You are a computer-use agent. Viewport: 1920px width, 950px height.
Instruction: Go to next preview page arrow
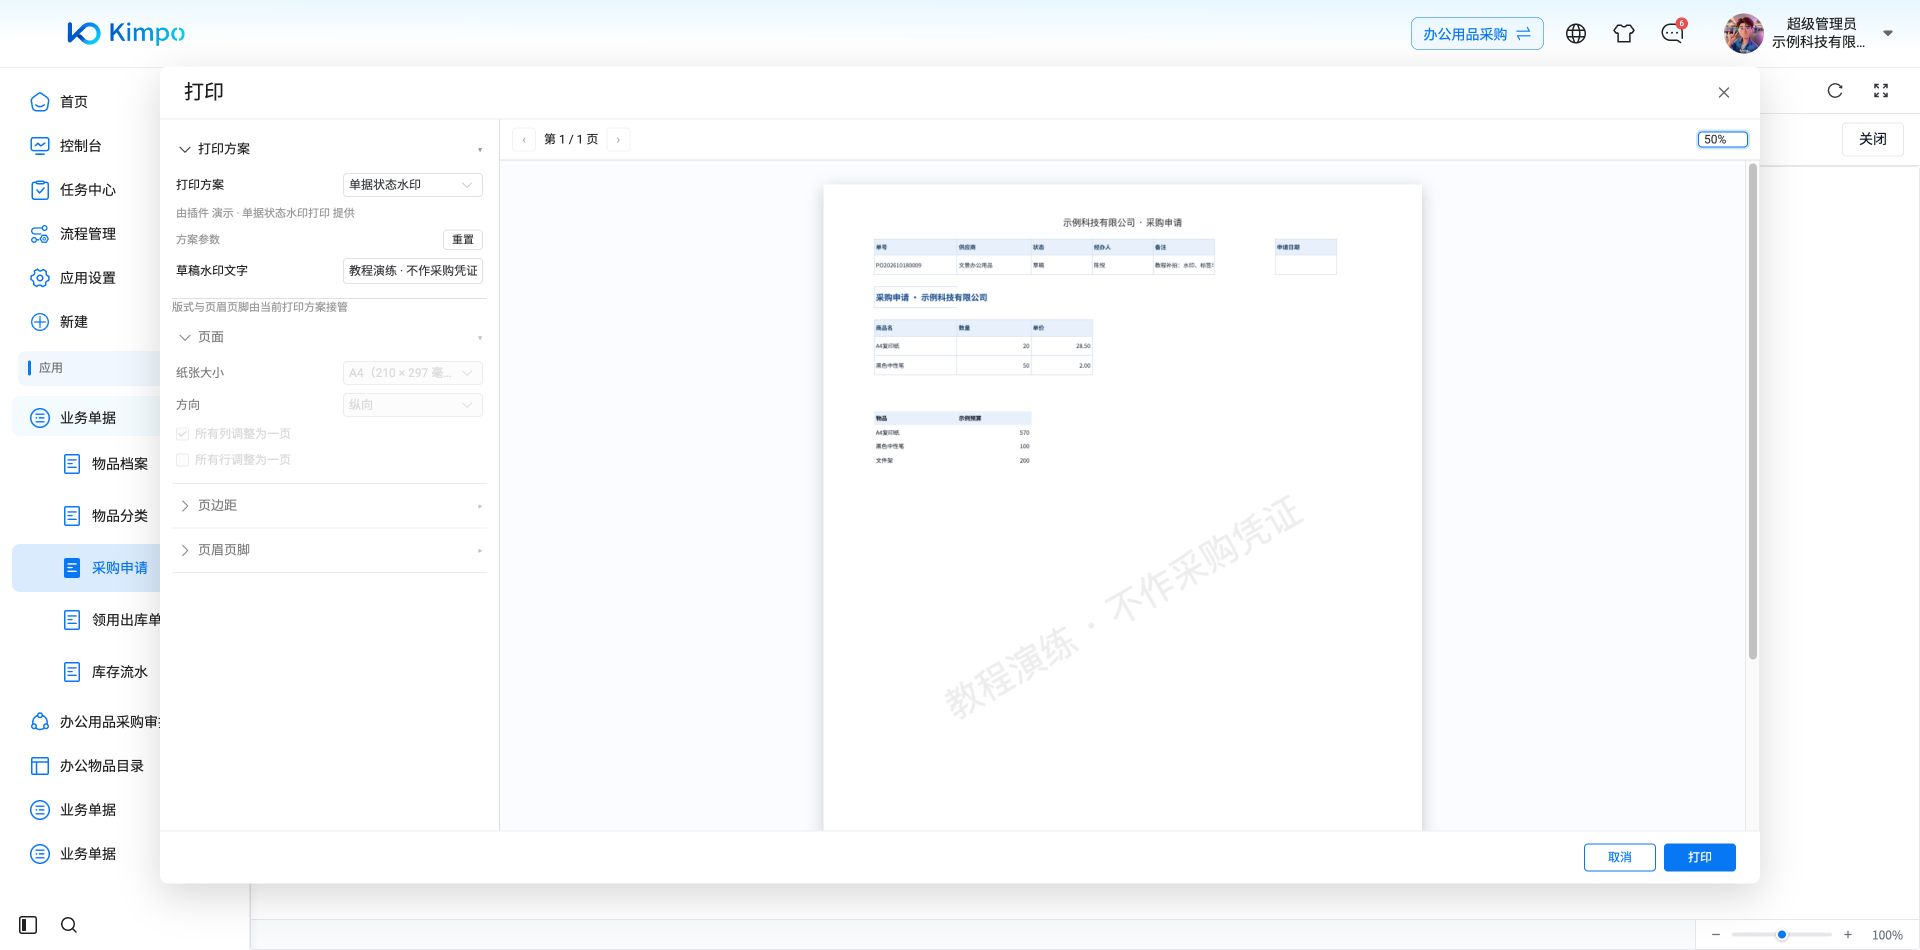(x=619, y=140)
